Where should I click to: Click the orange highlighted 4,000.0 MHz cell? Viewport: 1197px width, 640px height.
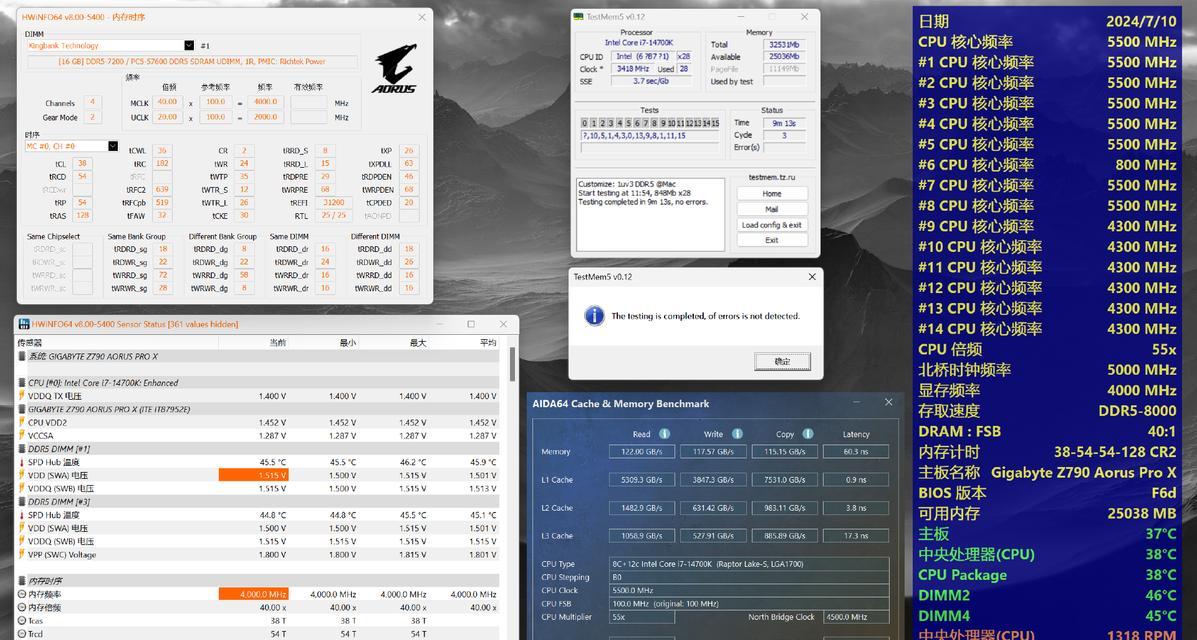pyautogui.click(x=253, y=594)
